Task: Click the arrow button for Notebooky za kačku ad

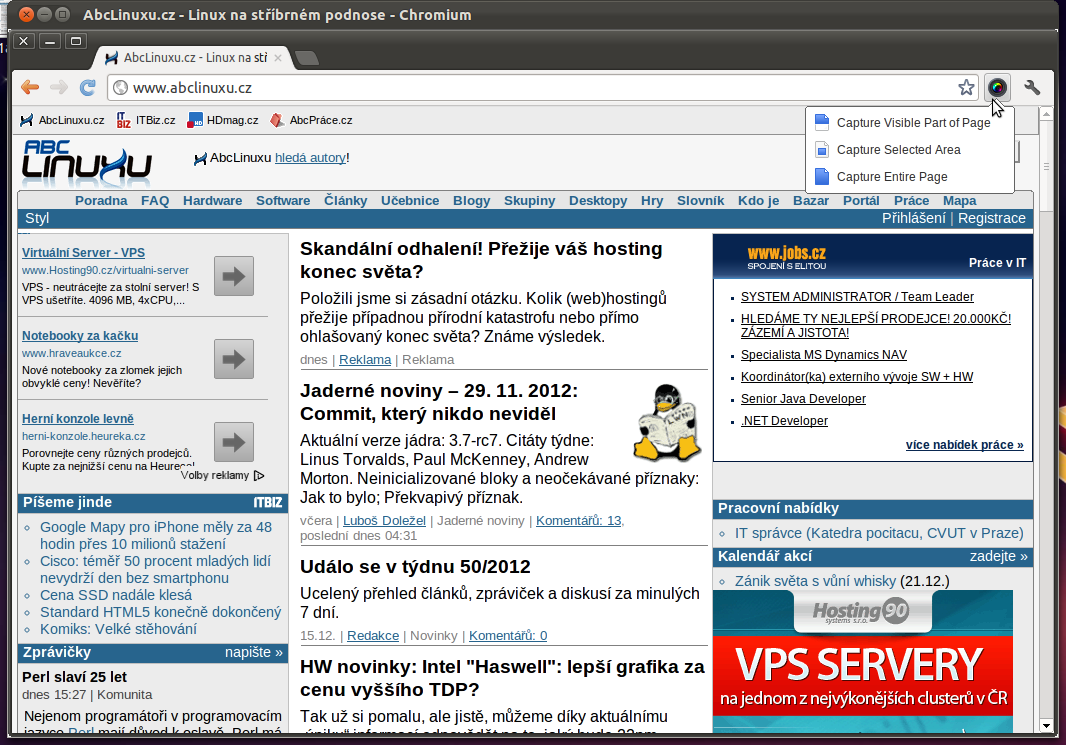Action: coord(234,359)
